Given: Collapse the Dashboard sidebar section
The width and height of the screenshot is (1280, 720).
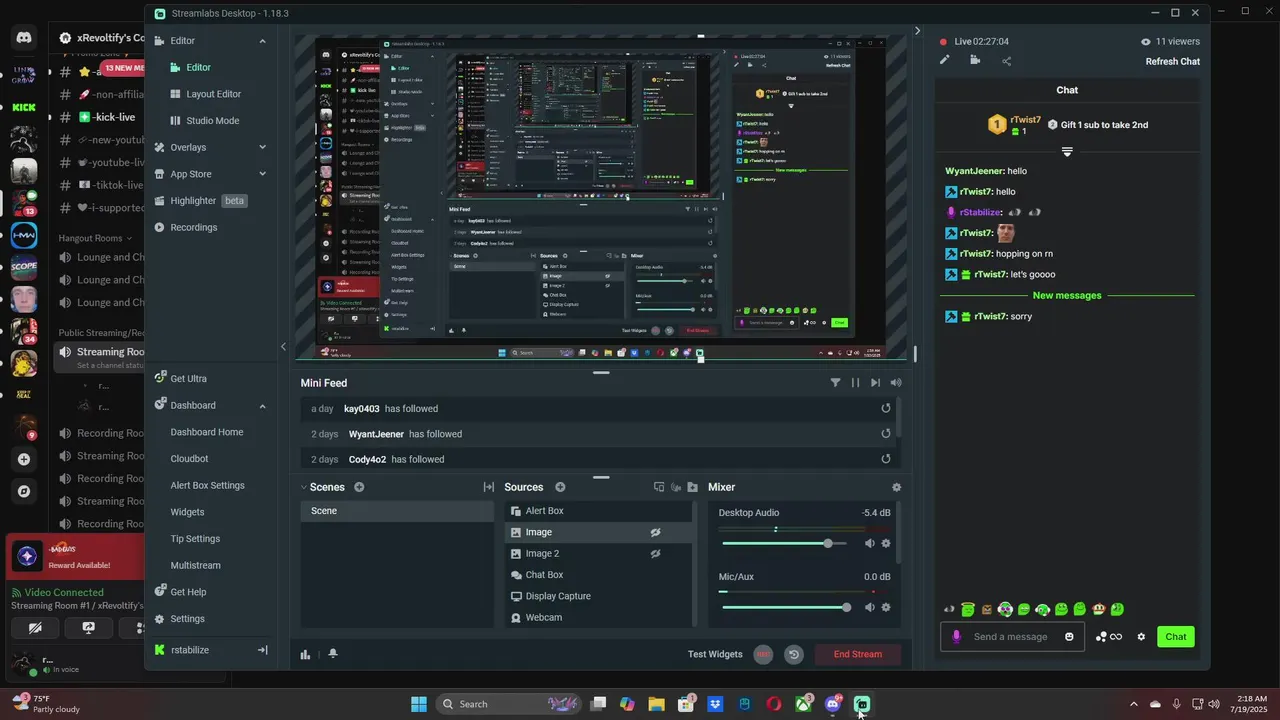Looking at the screenshot, I should coord(262,405).
